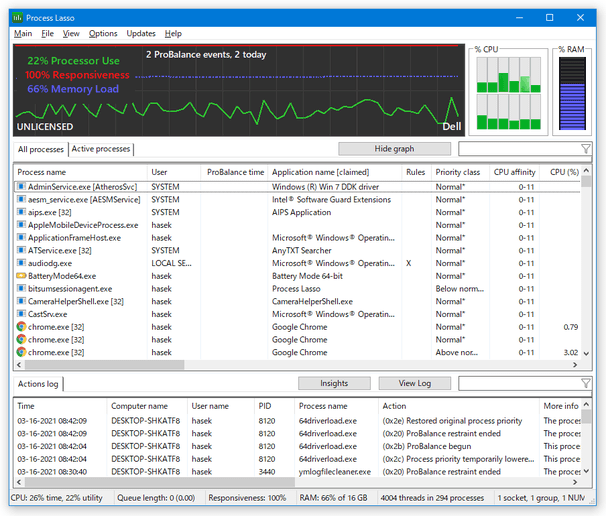Click process list horizontal scroll left arrow

pos(19,365)
